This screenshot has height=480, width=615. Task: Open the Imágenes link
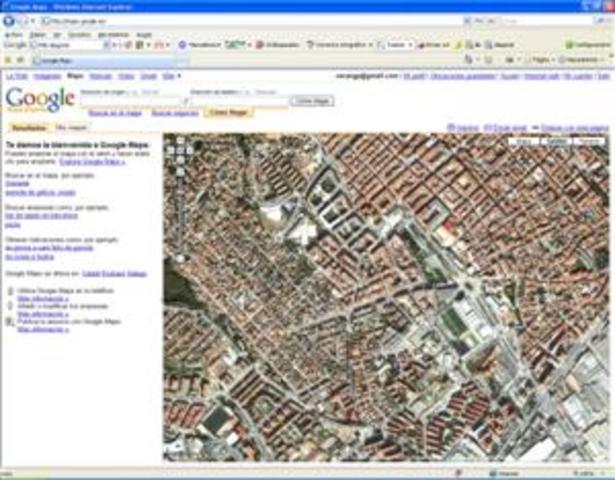tap(47, 76)
